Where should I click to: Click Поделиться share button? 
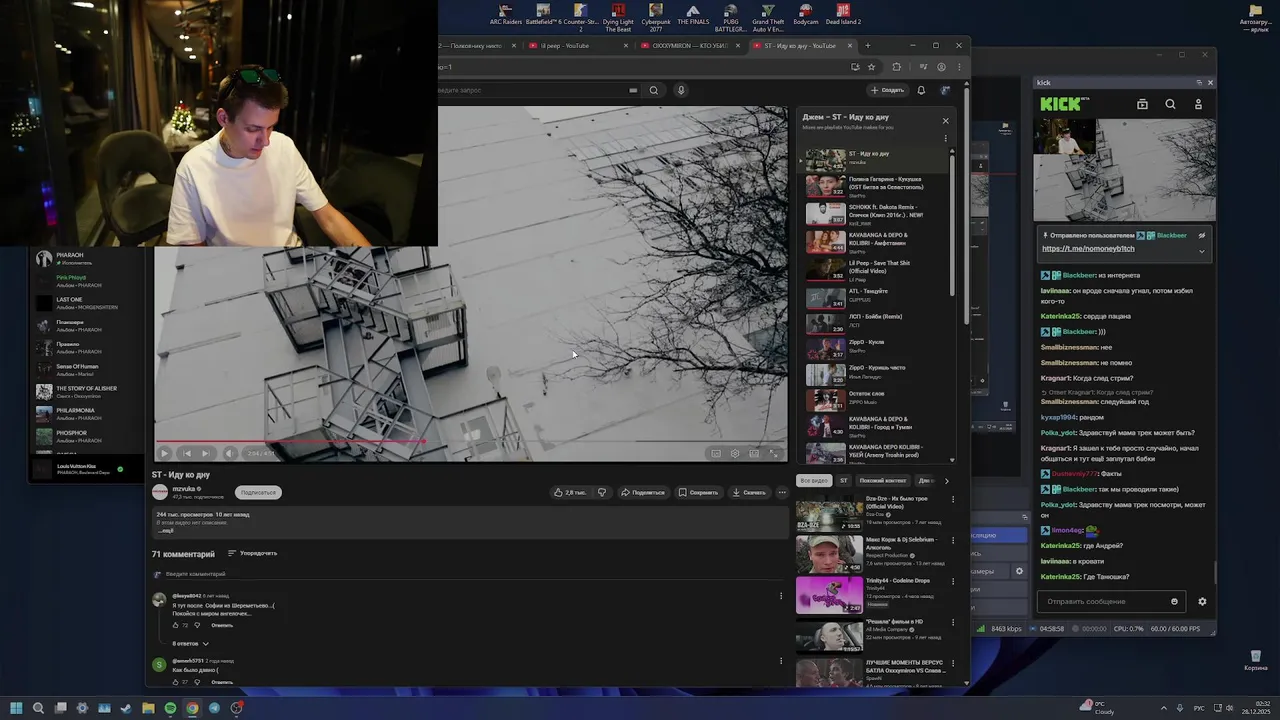642,492
